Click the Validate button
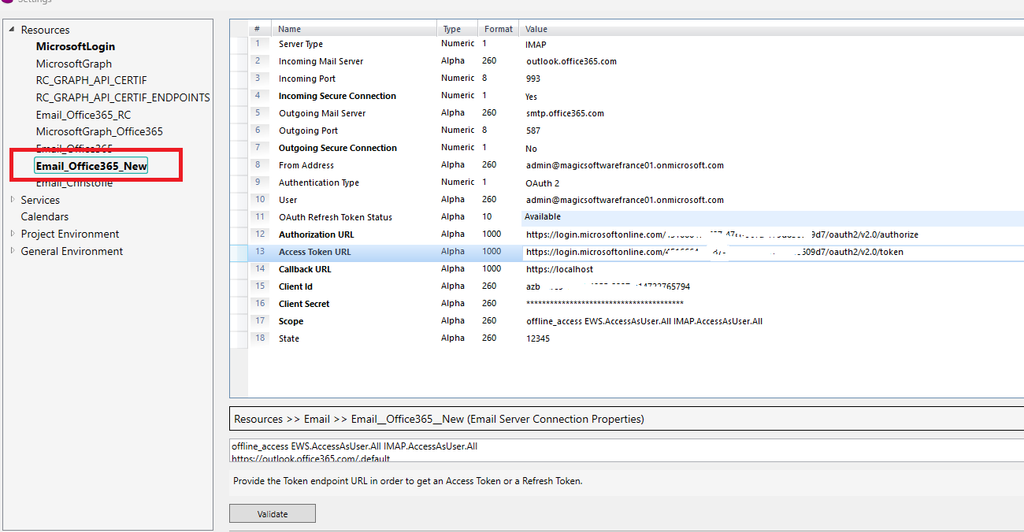Viewport: 1024px width, 532px height. 272,514
